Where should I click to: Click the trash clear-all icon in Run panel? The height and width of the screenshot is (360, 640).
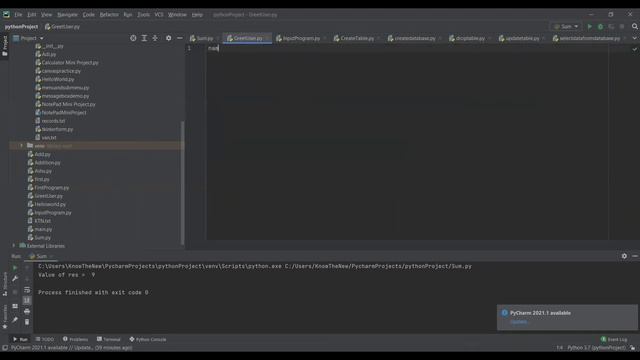27,322
